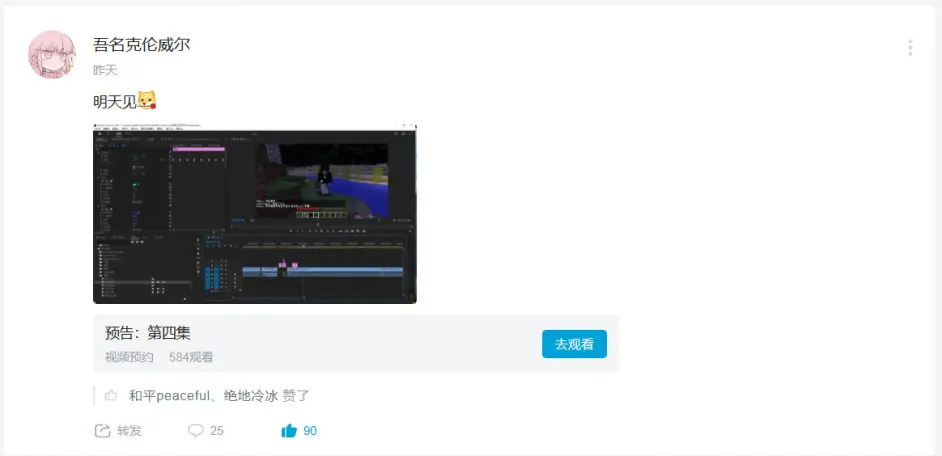Click the comment count 25

[217, 431]
